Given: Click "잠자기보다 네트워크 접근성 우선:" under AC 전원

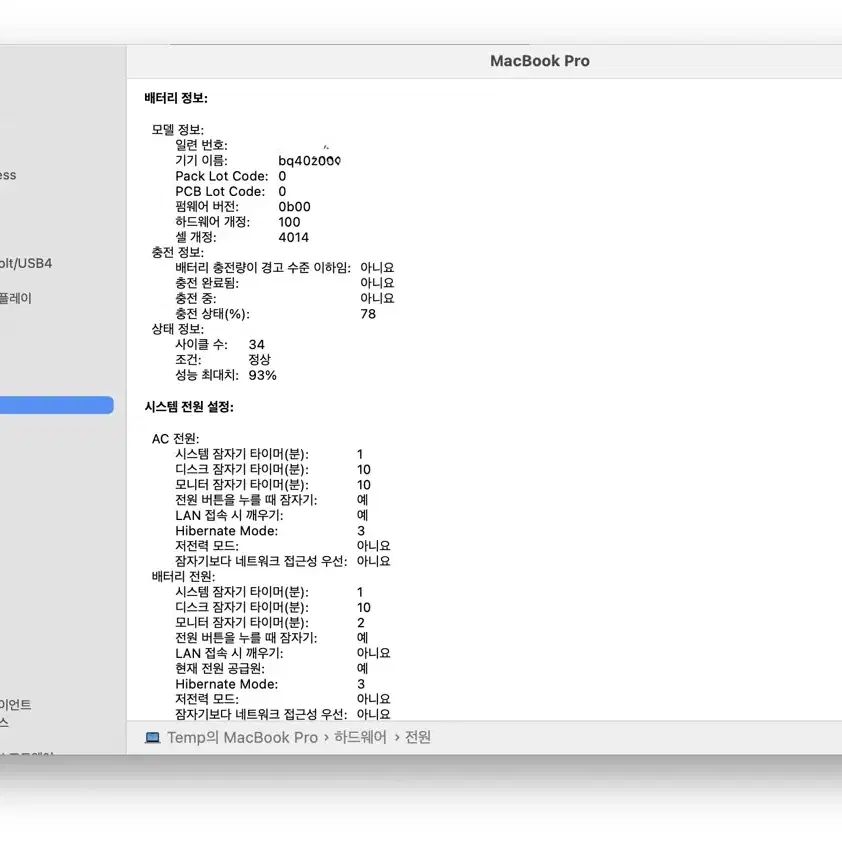Looking at the screenshot, I should pos(262,561).
